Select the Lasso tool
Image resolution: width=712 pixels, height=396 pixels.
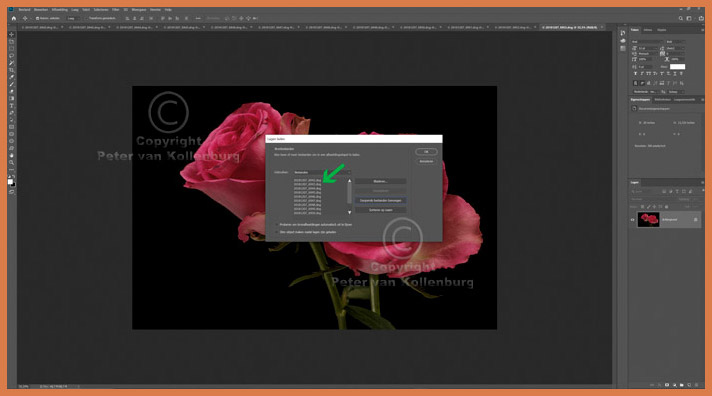point(12,56)
